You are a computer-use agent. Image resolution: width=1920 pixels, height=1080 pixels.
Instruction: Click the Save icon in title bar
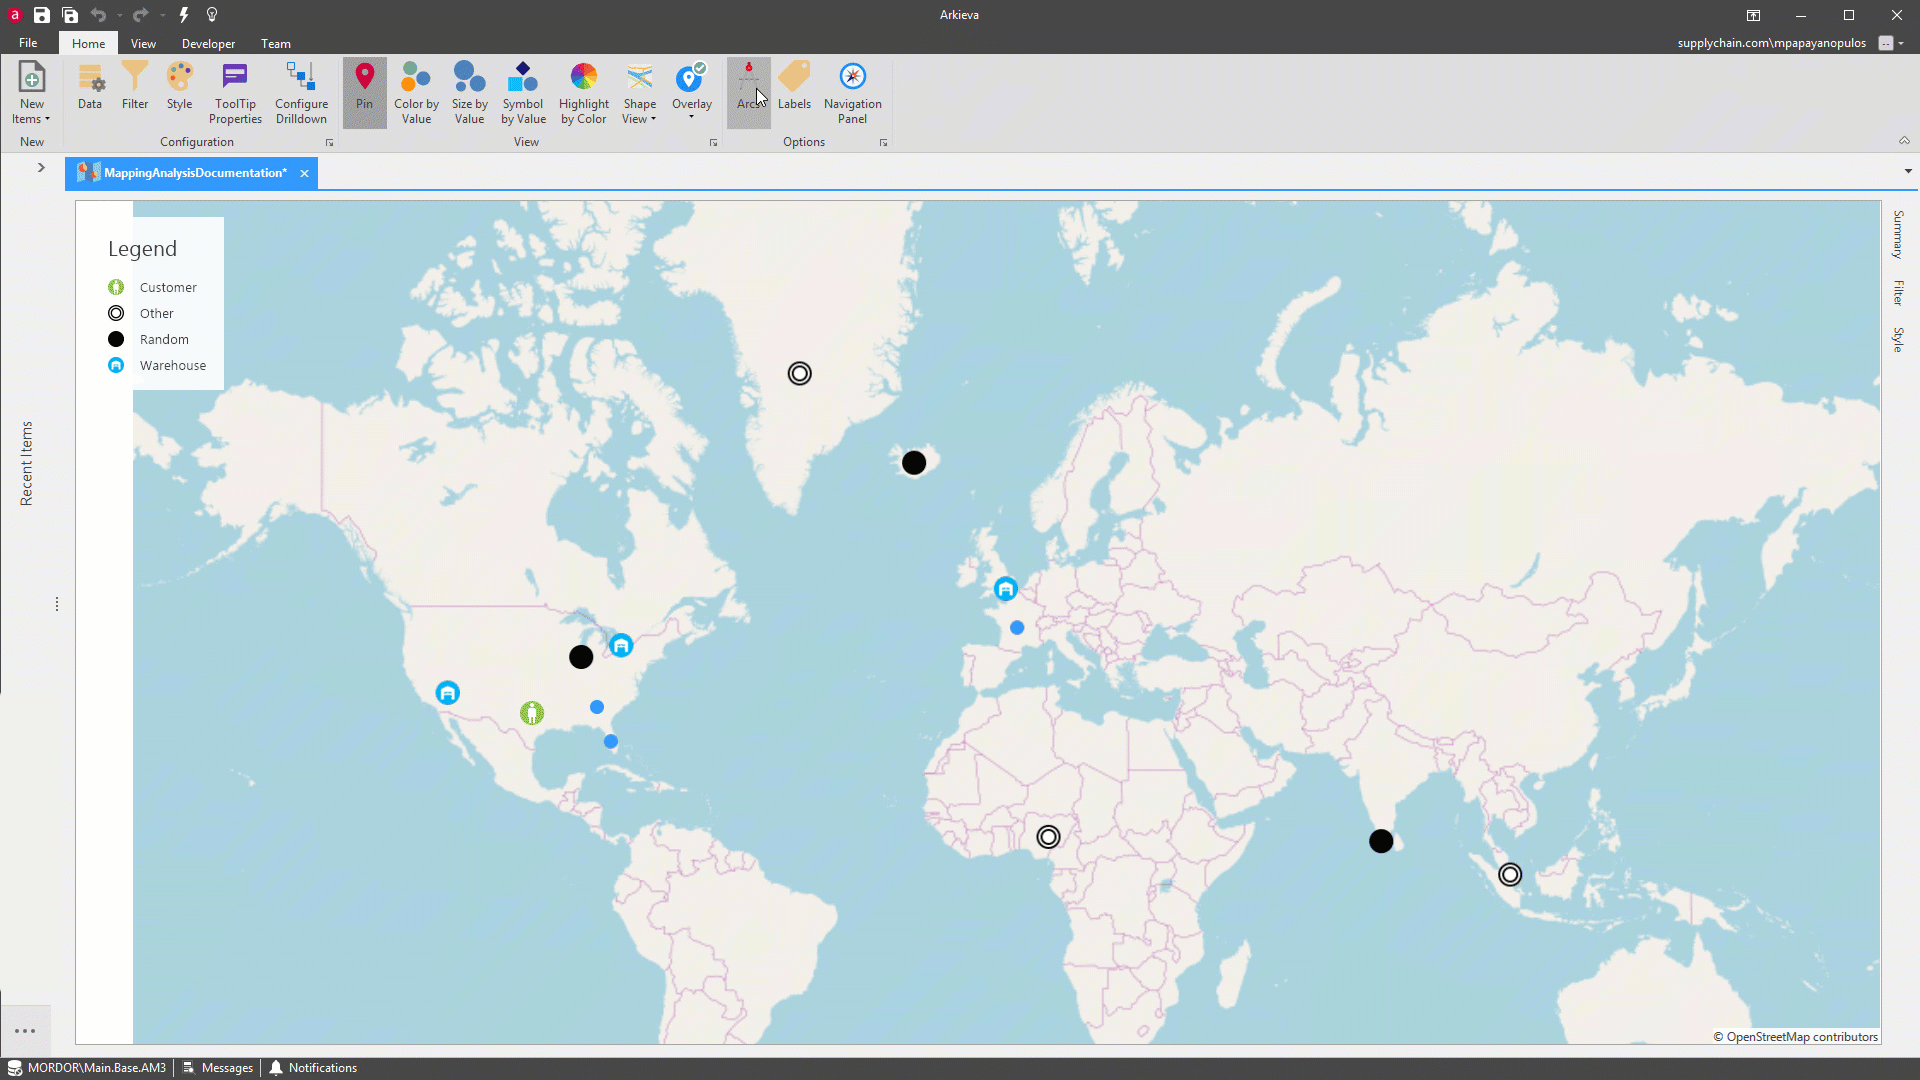41,15
